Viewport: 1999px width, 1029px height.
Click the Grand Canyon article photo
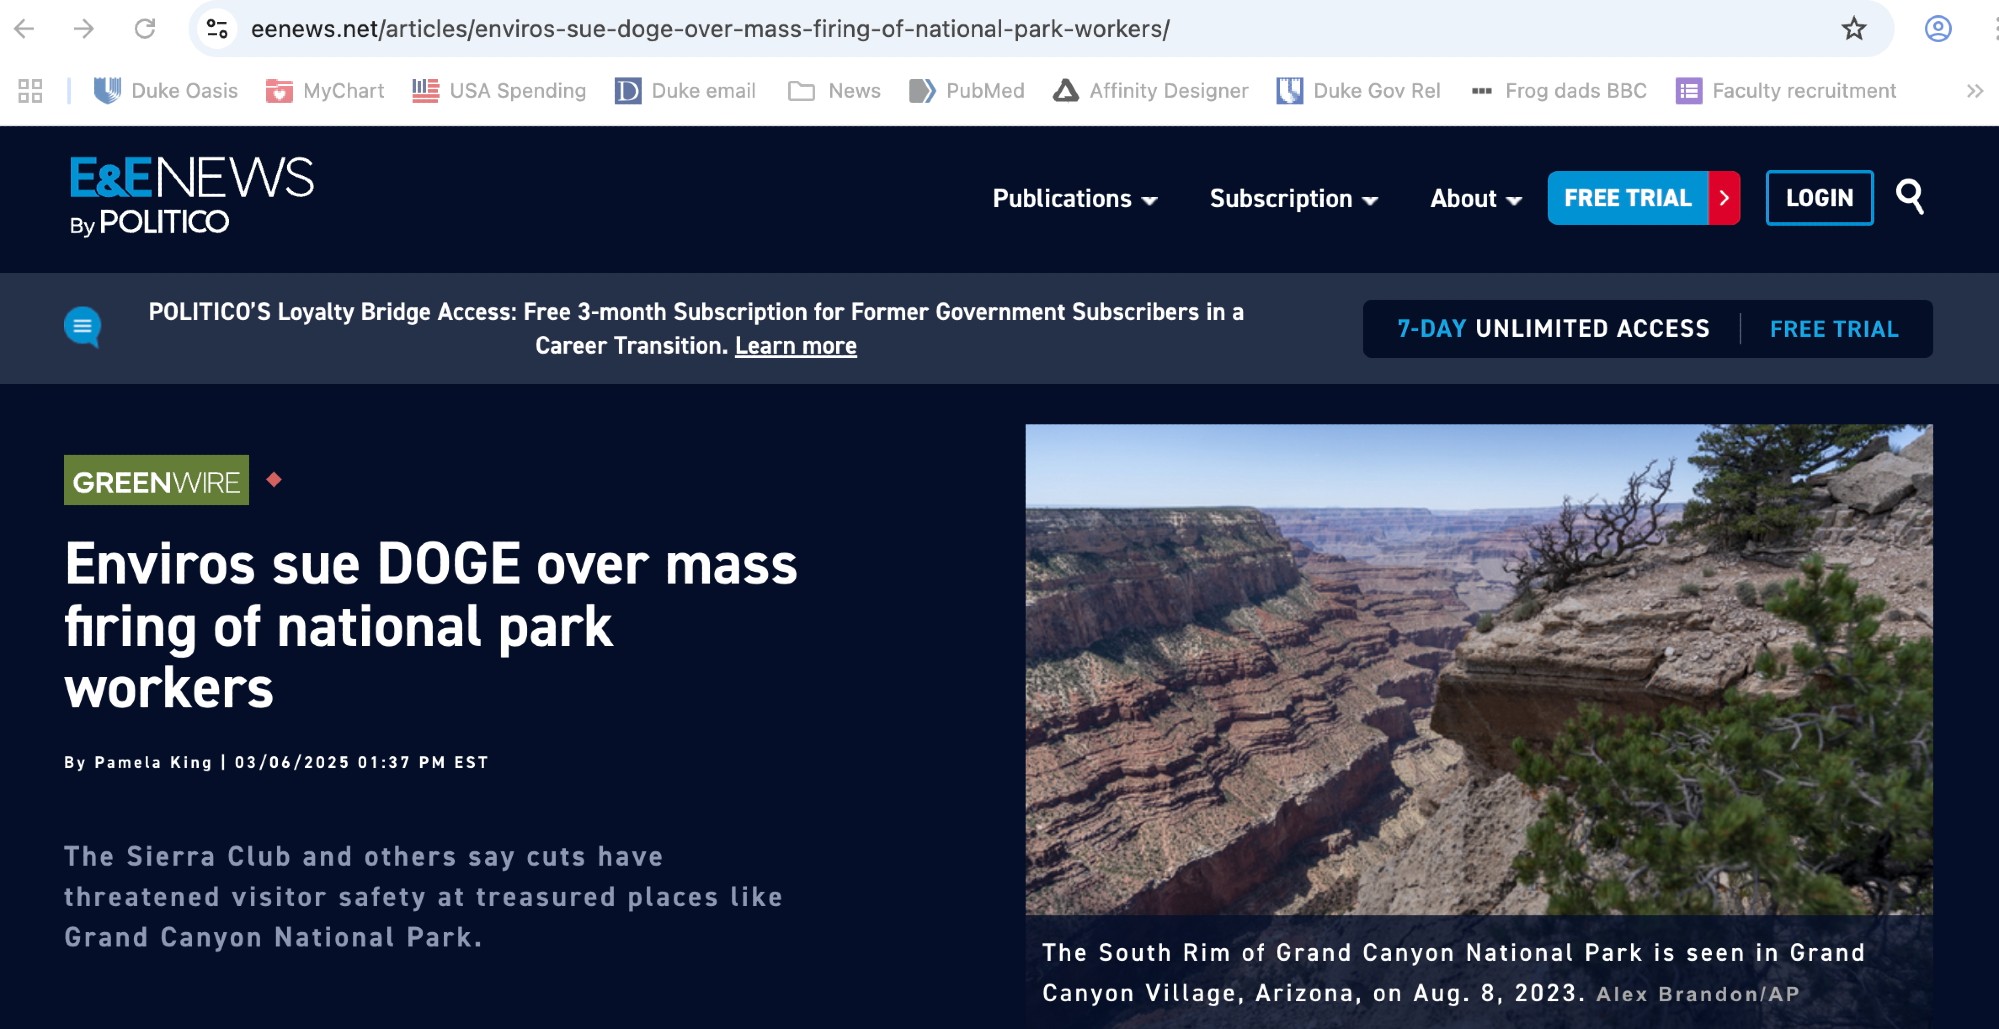pyautogui.click(x=1478, y=668)
